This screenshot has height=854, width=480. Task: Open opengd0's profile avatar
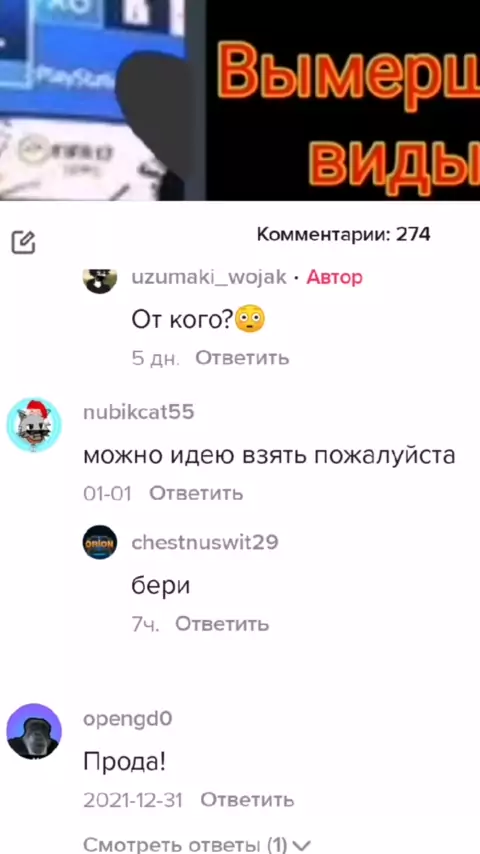(34, 731)
